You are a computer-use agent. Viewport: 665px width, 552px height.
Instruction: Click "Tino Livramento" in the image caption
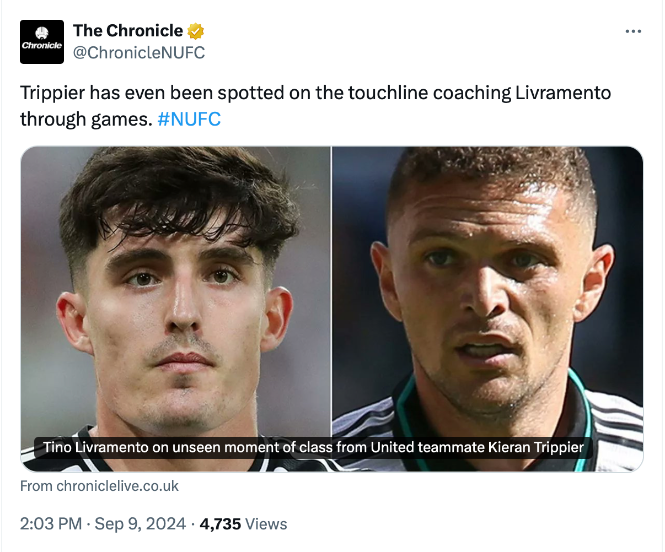96,447
